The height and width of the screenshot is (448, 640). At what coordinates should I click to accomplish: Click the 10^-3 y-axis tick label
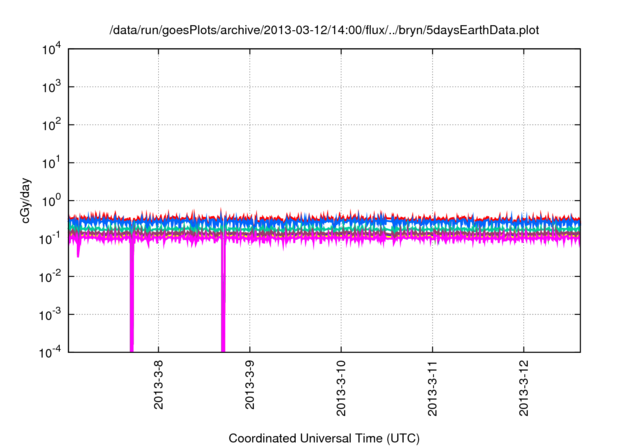[50, 315]
